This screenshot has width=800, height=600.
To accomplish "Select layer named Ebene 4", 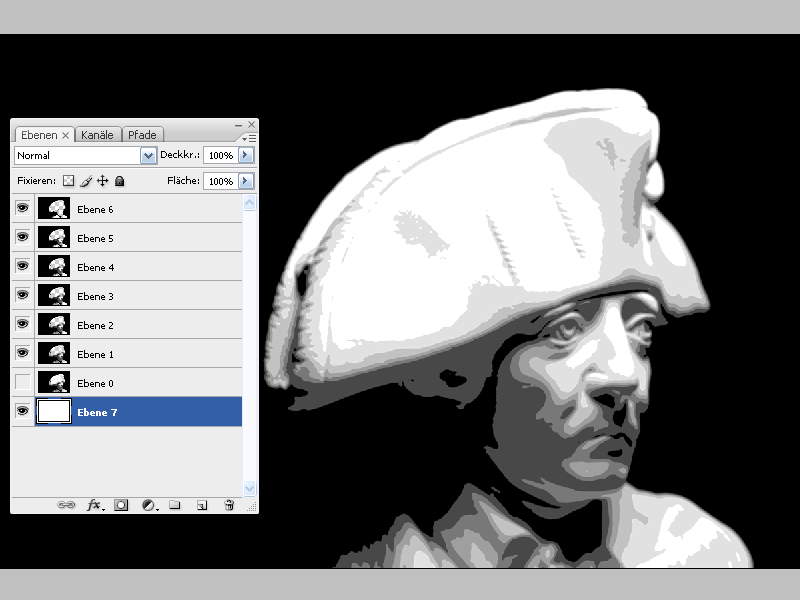I will pos(95,267).
